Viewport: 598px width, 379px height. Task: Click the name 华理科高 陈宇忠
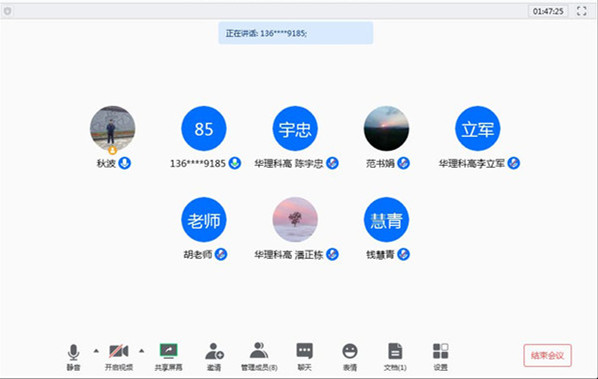coord(289,164)
